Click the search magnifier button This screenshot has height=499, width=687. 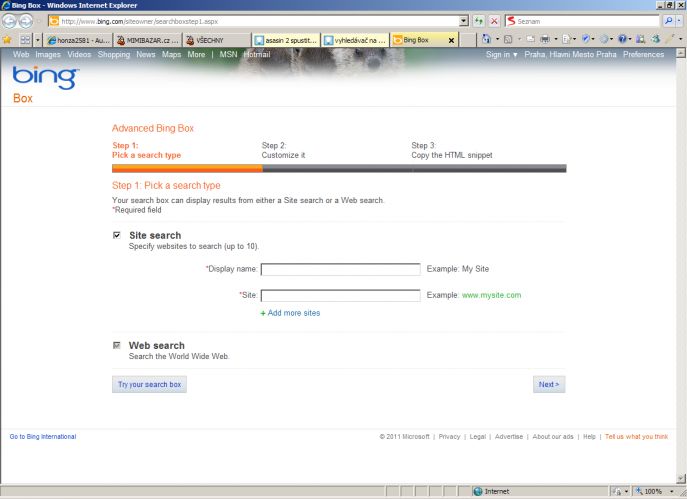(669, 21)
